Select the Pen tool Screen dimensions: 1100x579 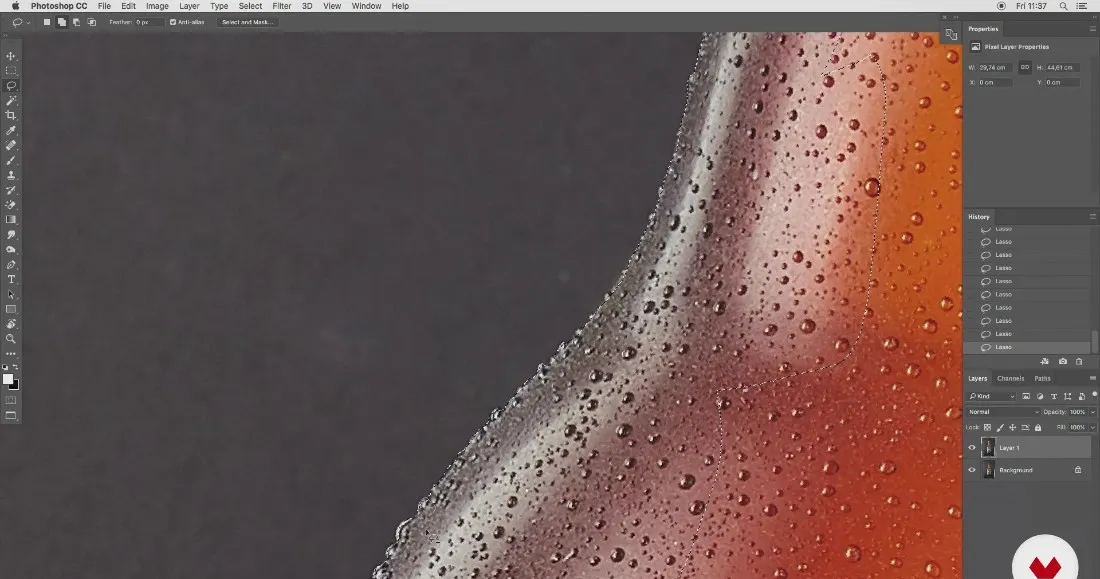click(11, 265)
